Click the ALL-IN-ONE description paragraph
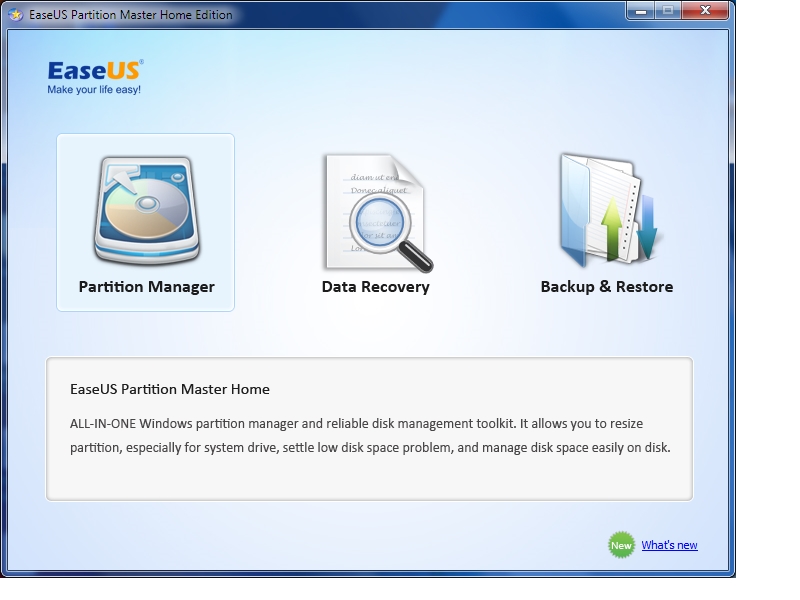This screenshot has height=600, width=800. (369, 436)
